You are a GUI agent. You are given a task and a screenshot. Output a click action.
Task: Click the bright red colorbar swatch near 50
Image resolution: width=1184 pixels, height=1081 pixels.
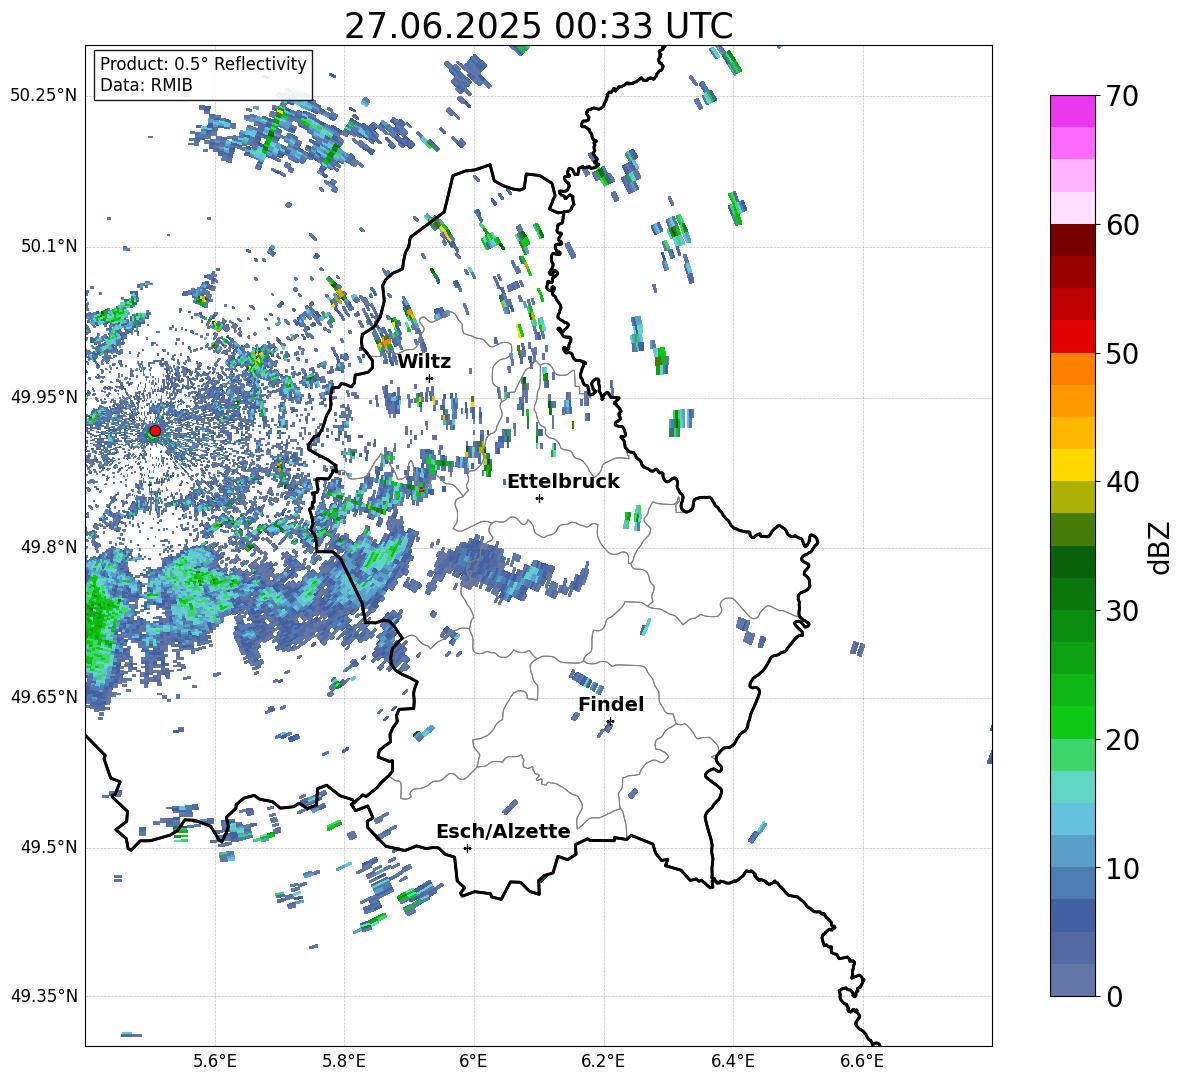(1072, 337)
